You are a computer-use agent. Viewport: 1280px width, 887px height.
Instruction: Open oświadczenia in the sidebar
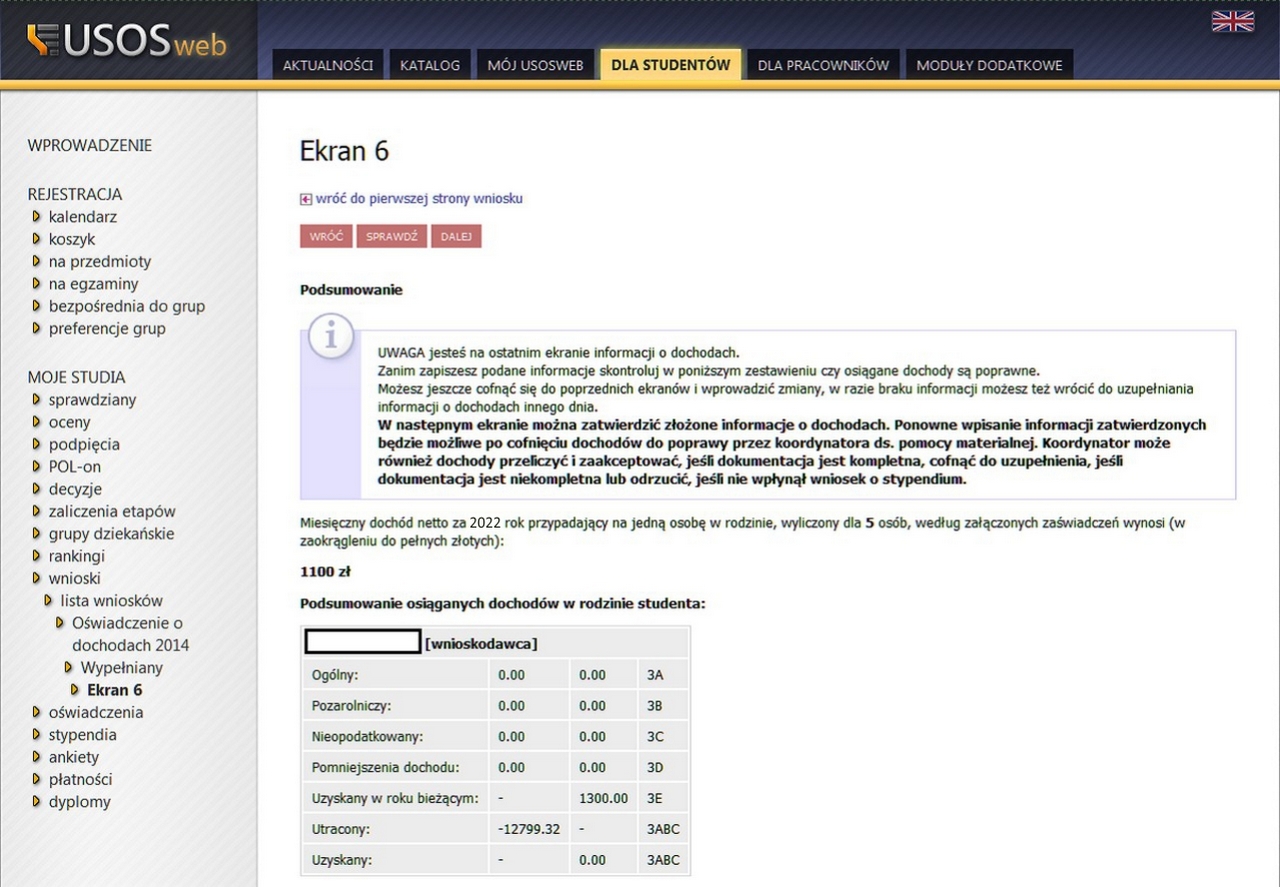(x=96, y=712)
